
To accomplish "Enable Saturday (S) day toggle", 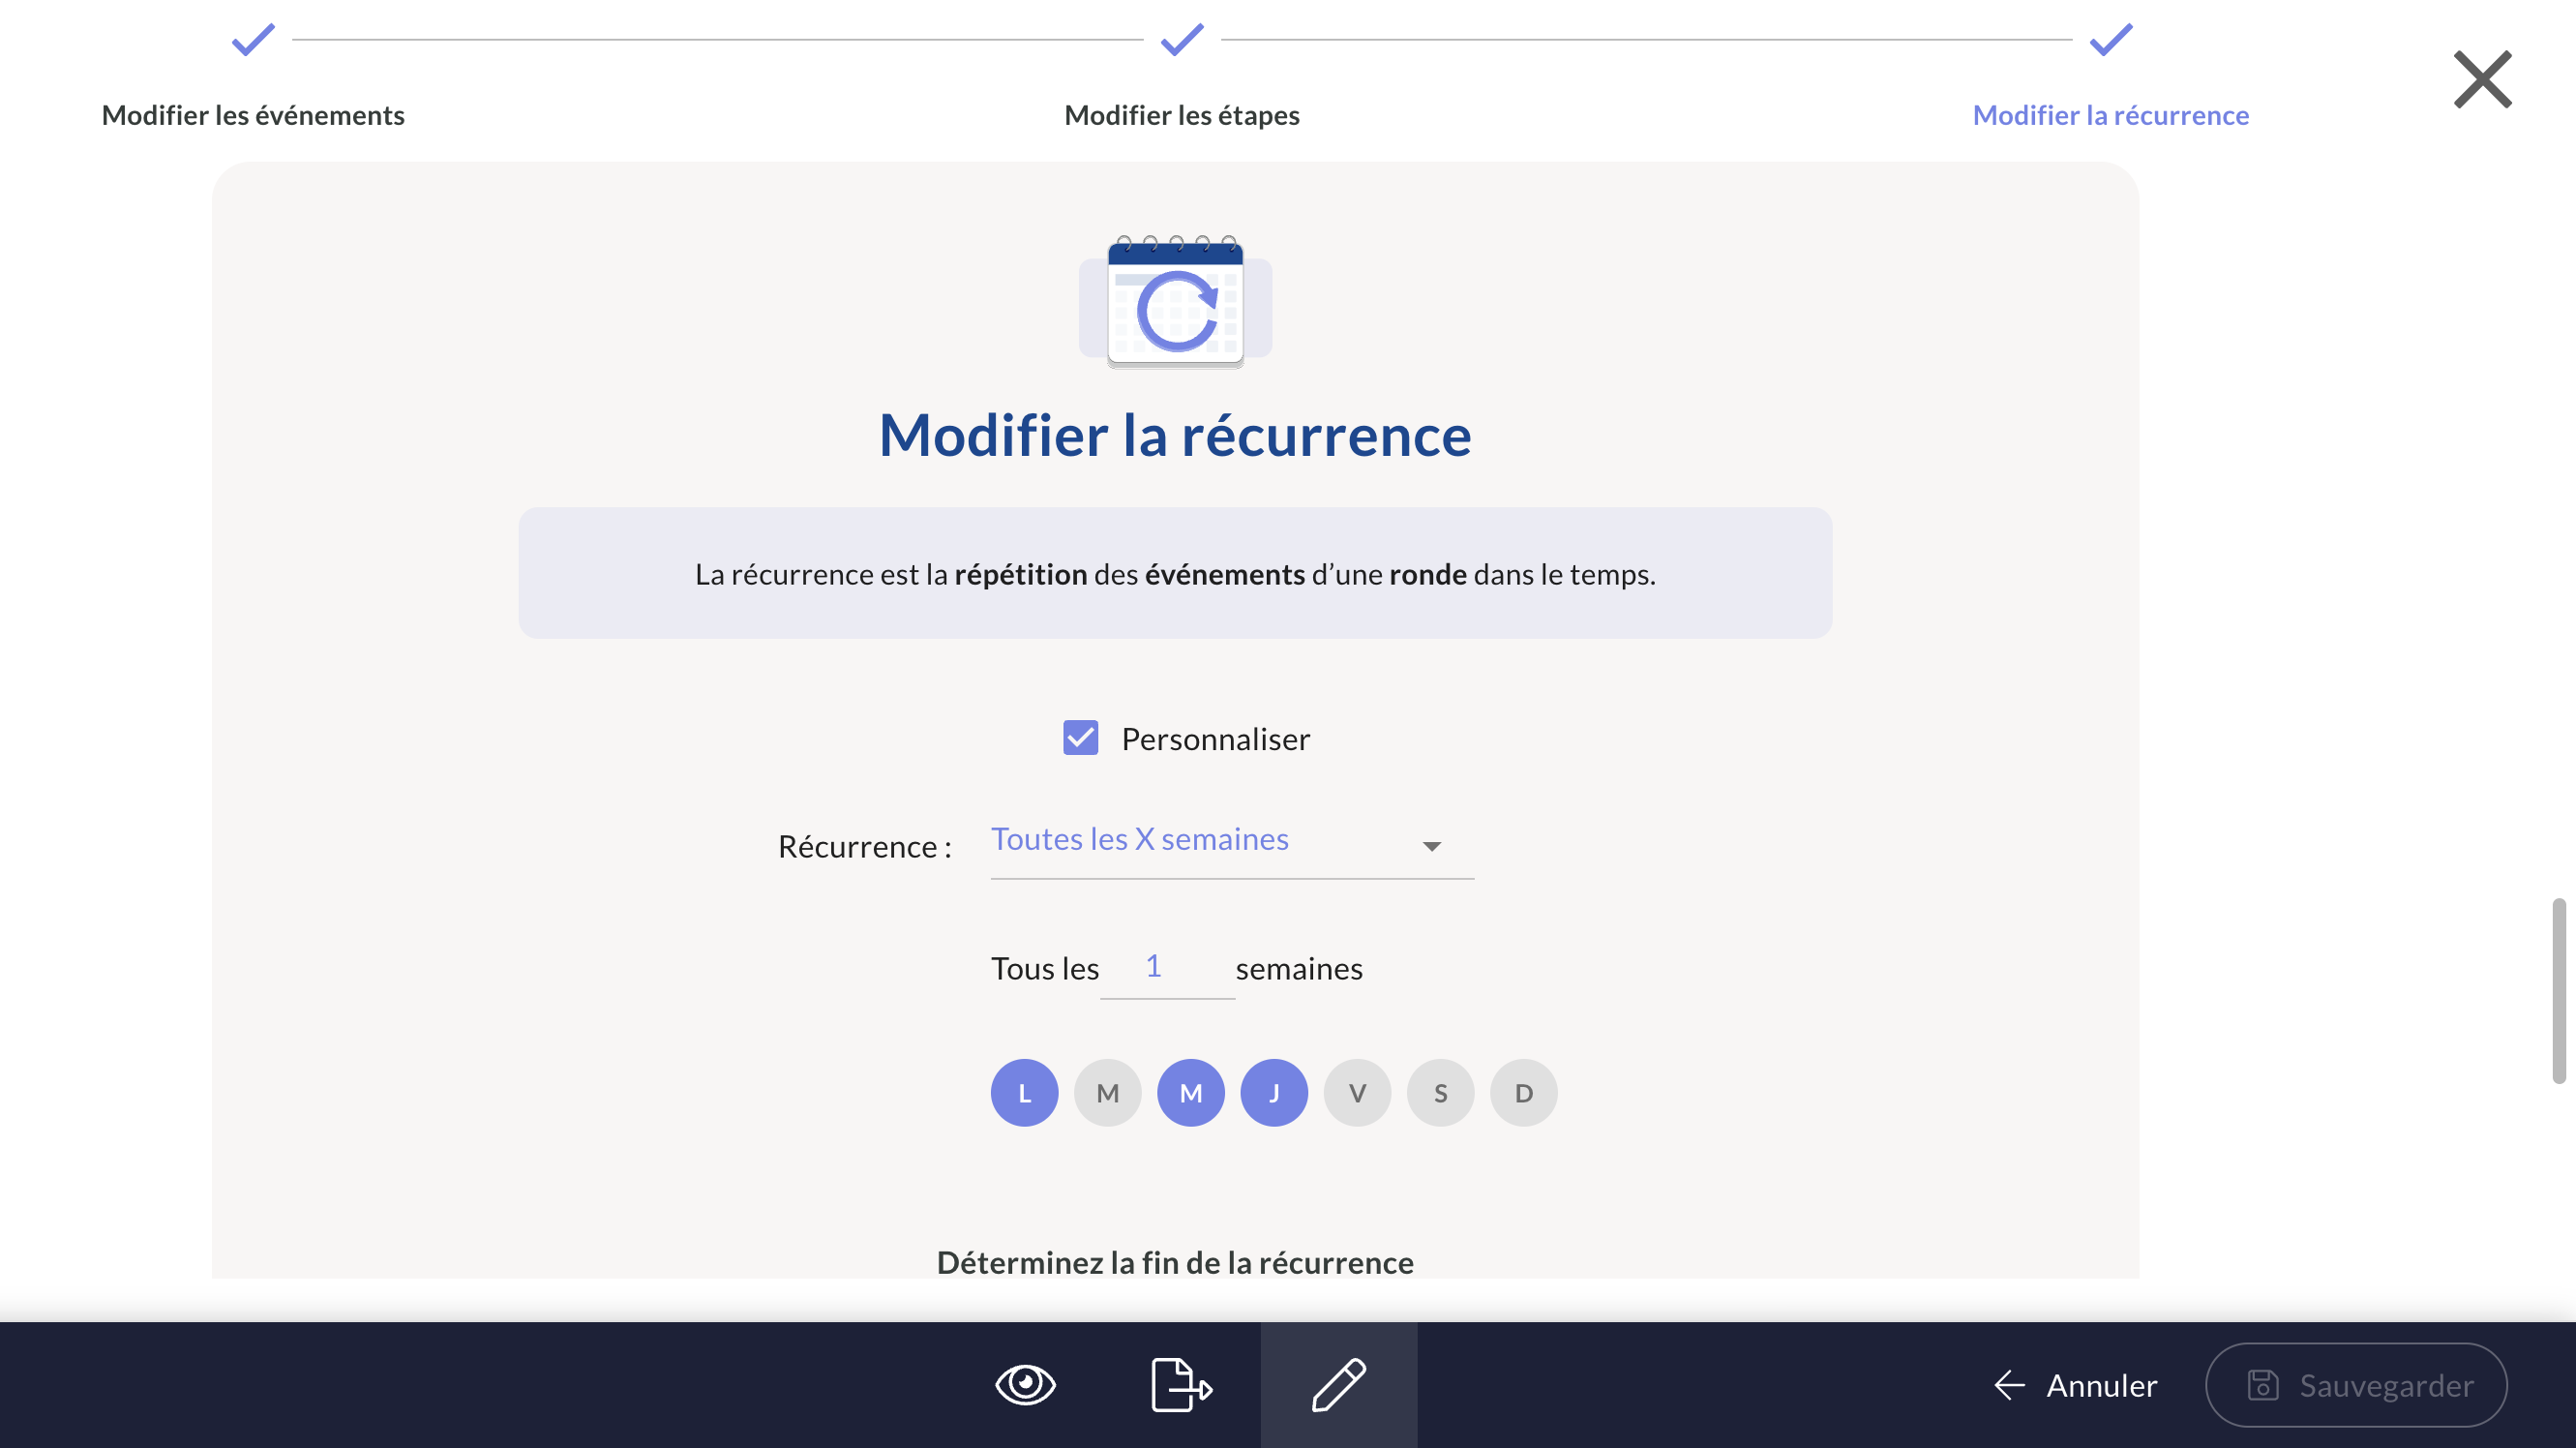I will click(1440, 1092).
